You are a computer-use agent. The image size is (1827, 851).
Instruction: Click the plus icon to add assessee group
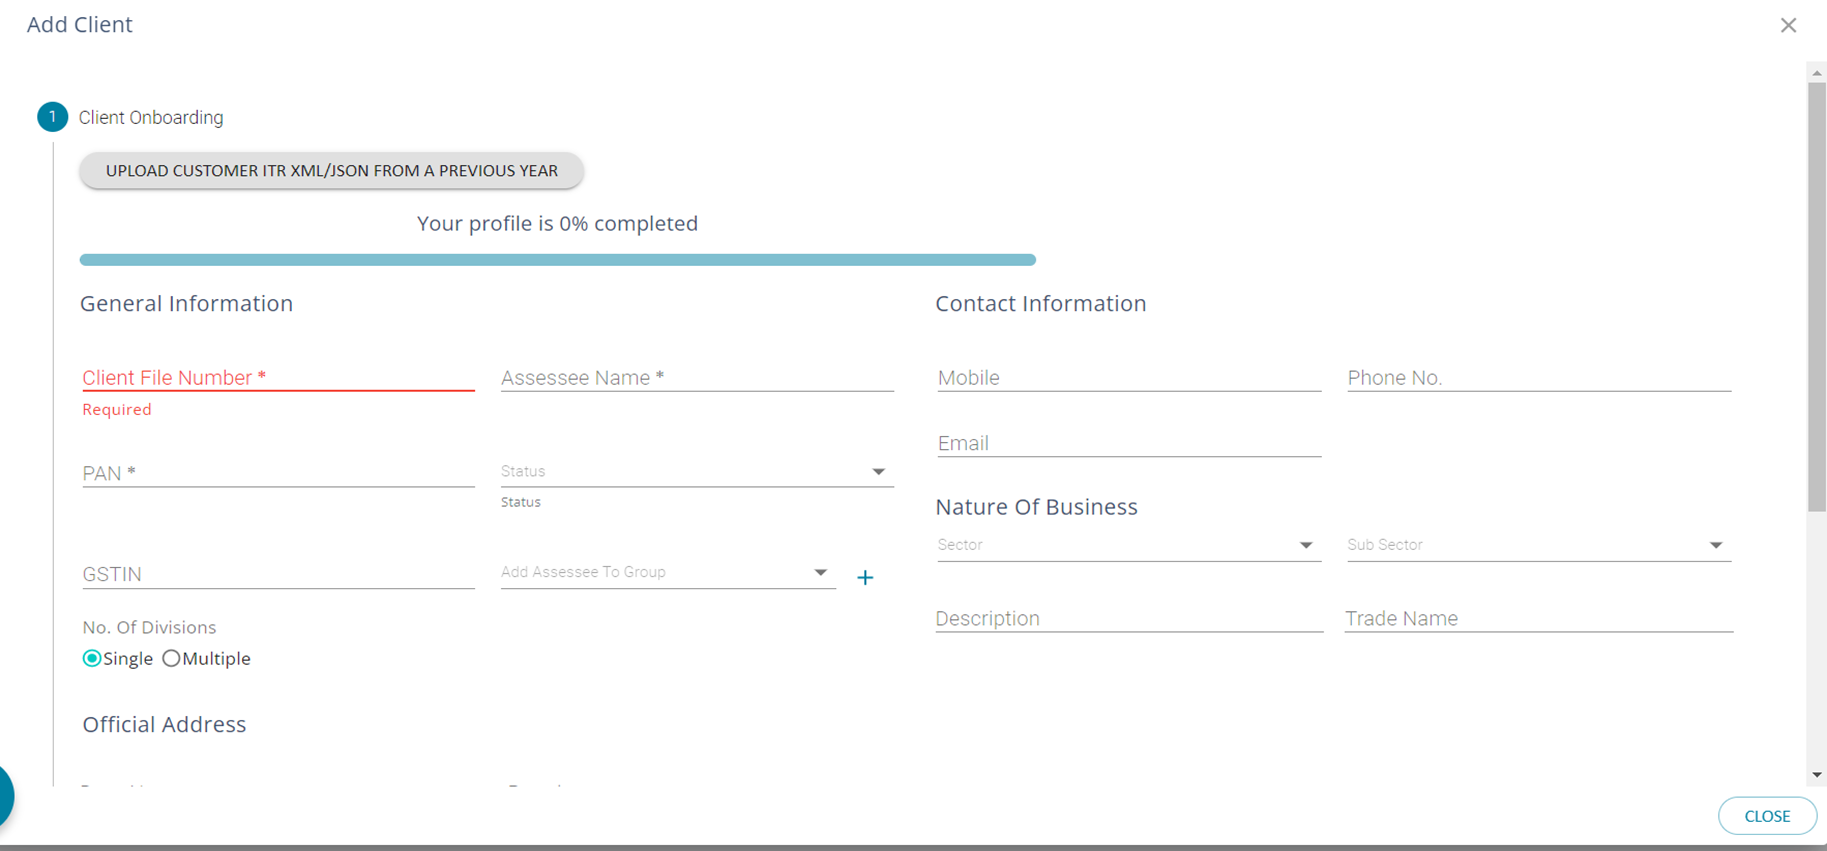pos(865,578)
